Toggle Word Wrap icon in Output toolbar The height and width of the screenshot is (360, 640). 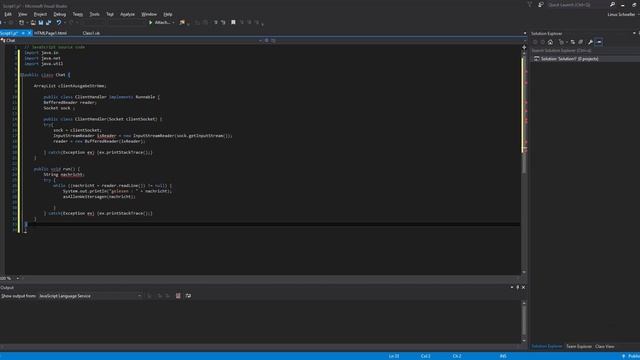pyautogui.click(x=188, y=296)
